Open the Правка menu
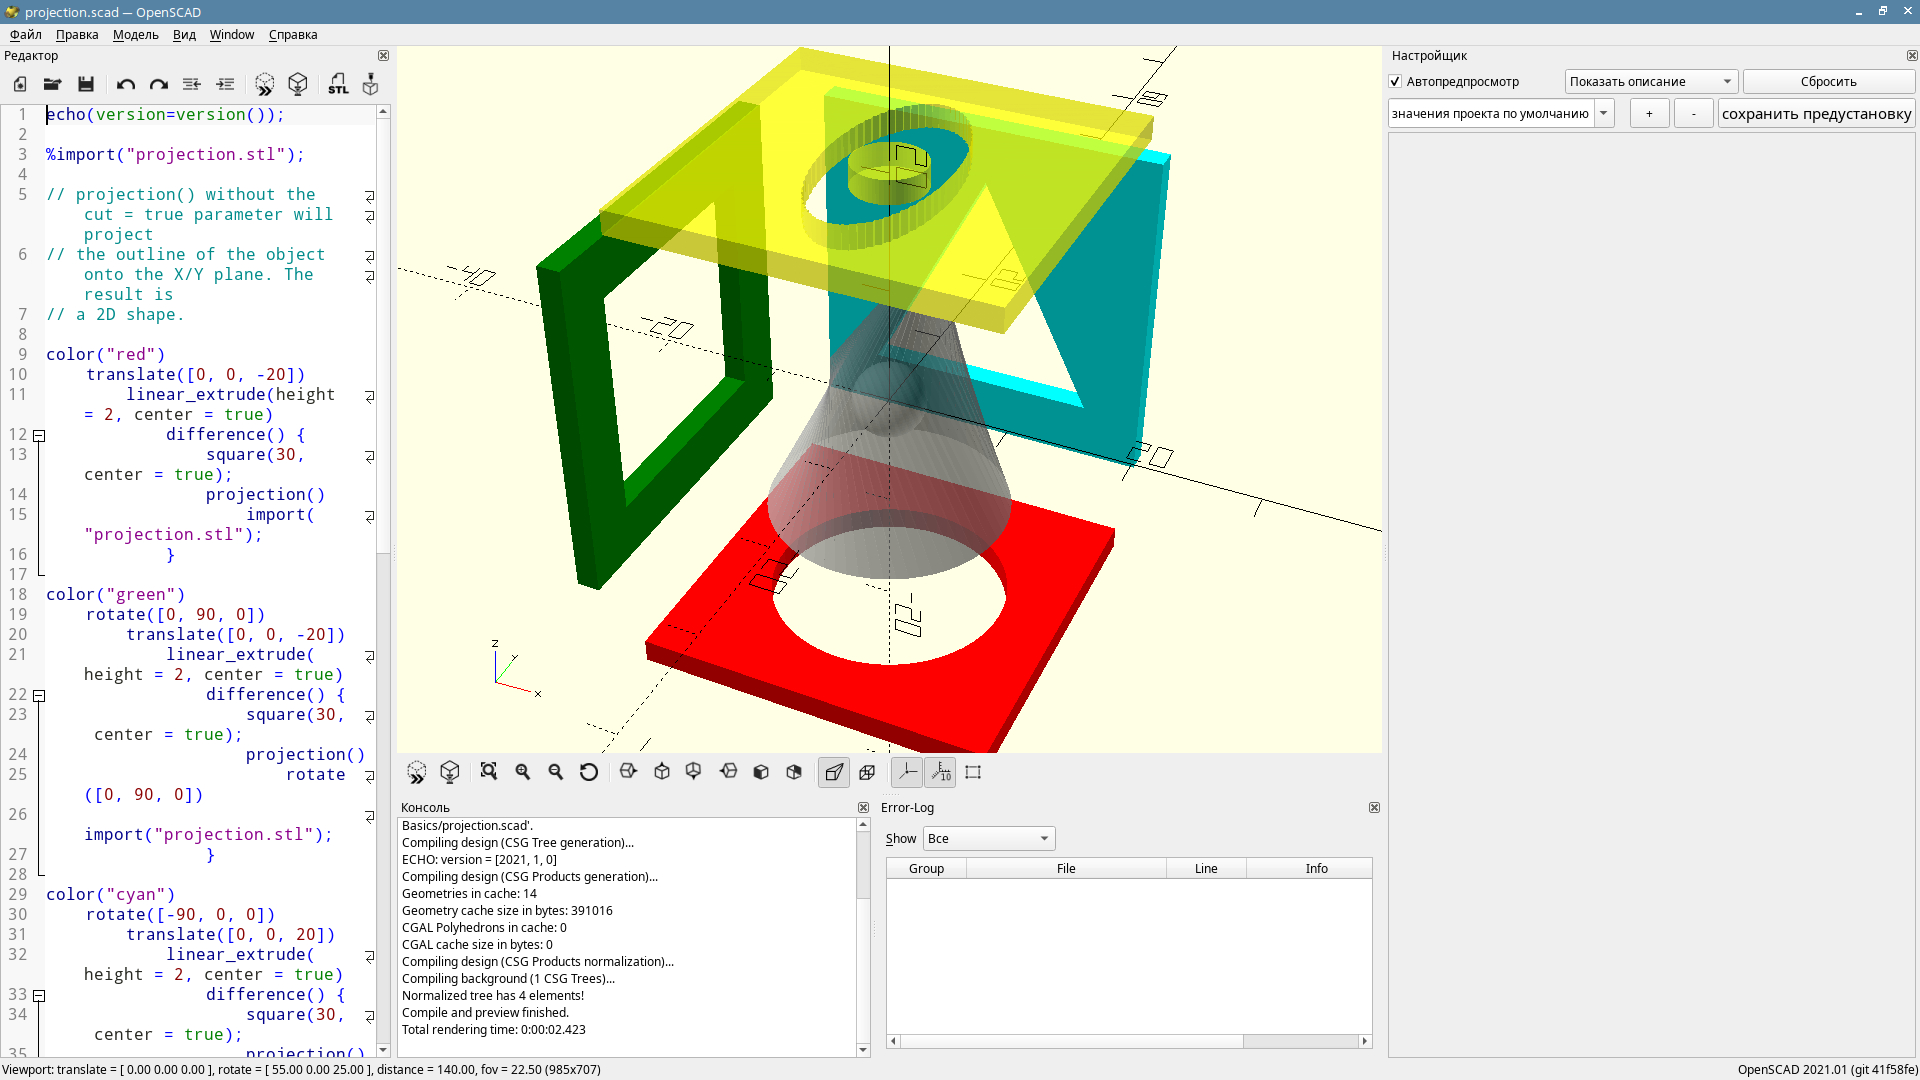This screenshot has height=1080, width=1920. [x=77, y=35]
